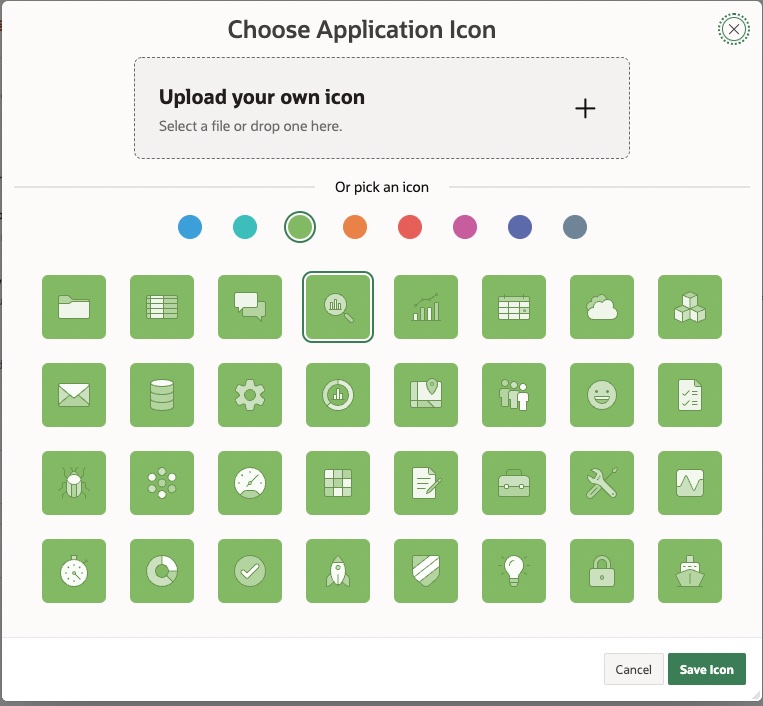Select the cloud icon
763x706 pixels.
[x=602, y=307]
